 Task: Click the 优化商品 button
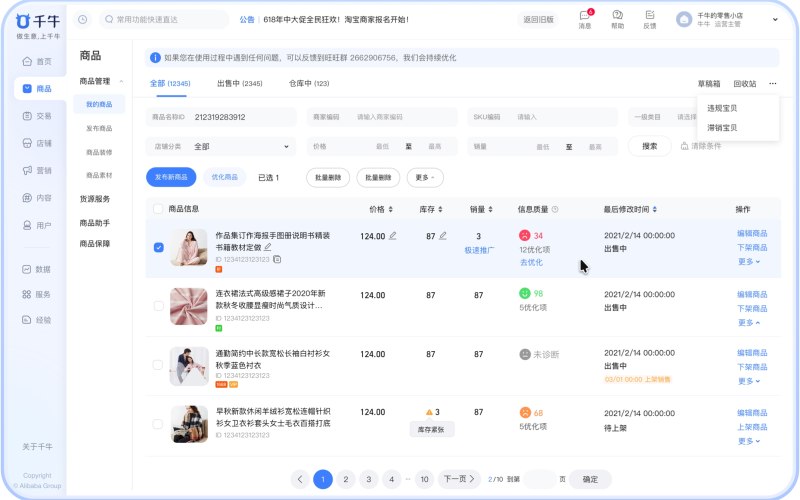click(224, 177)
